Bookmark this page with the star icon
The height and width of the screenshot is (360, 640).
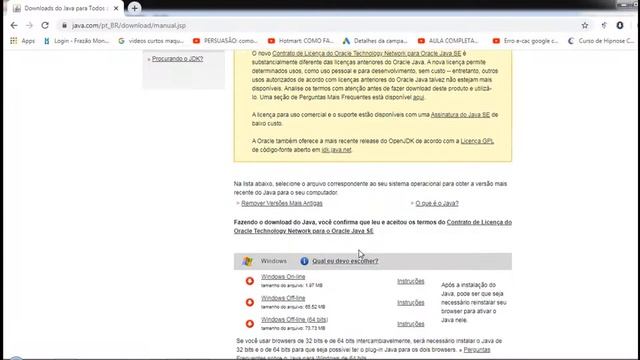(585, 25)
